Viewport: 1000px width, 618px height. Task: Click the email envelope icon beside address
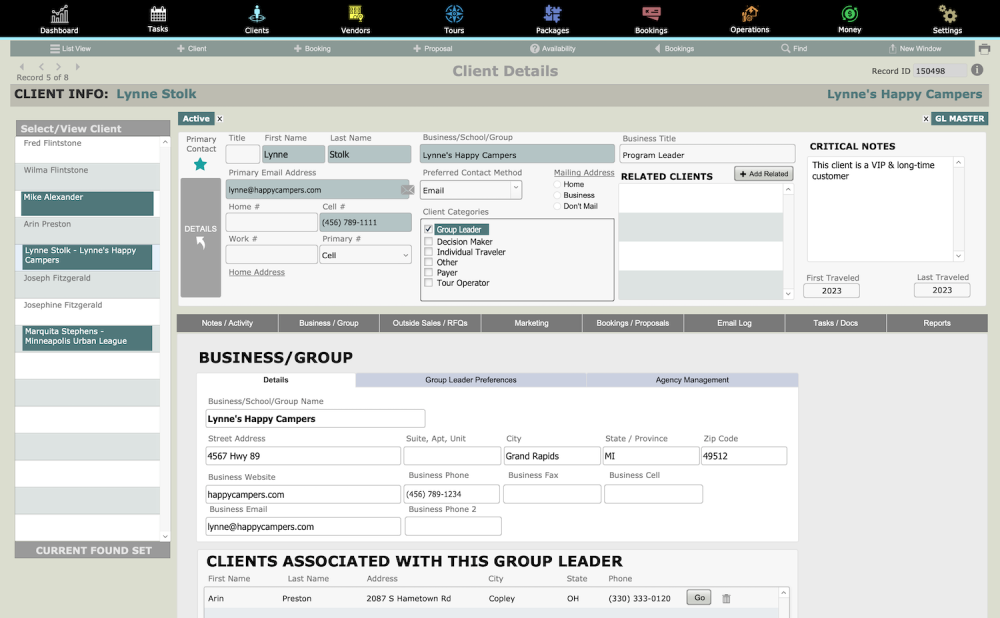(x=408, y=190)
